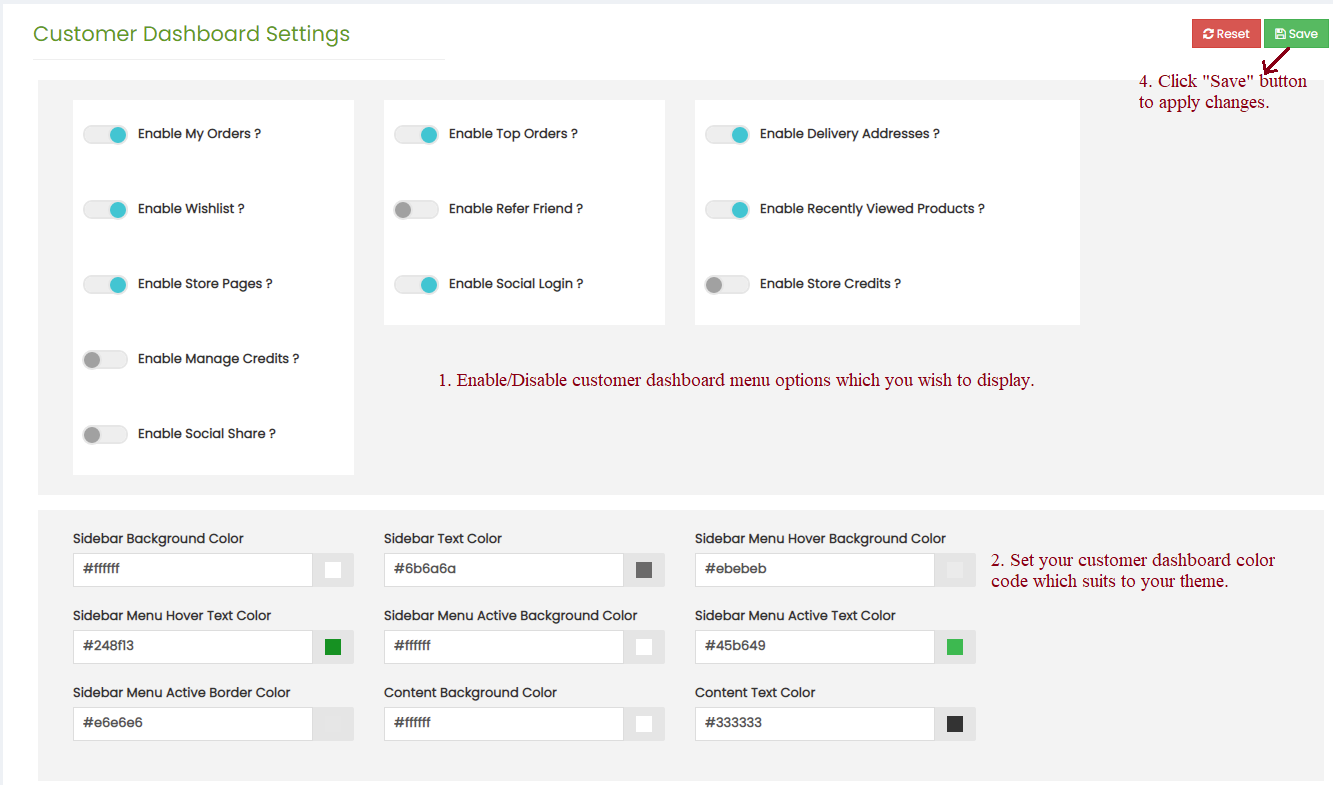Click the "Content Text Color" label
Screen dimensions: 1333x785
pos(755,693)
